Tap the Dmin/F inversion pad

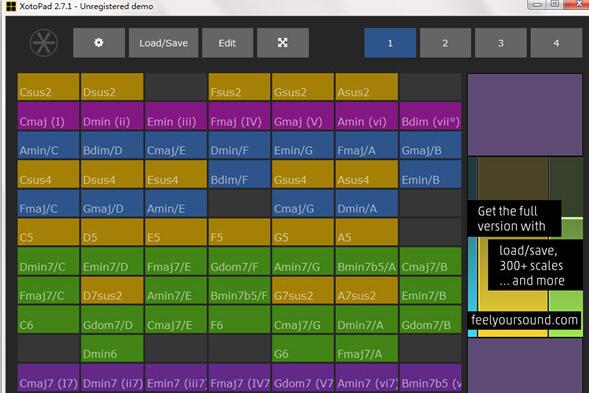[239, 145]
